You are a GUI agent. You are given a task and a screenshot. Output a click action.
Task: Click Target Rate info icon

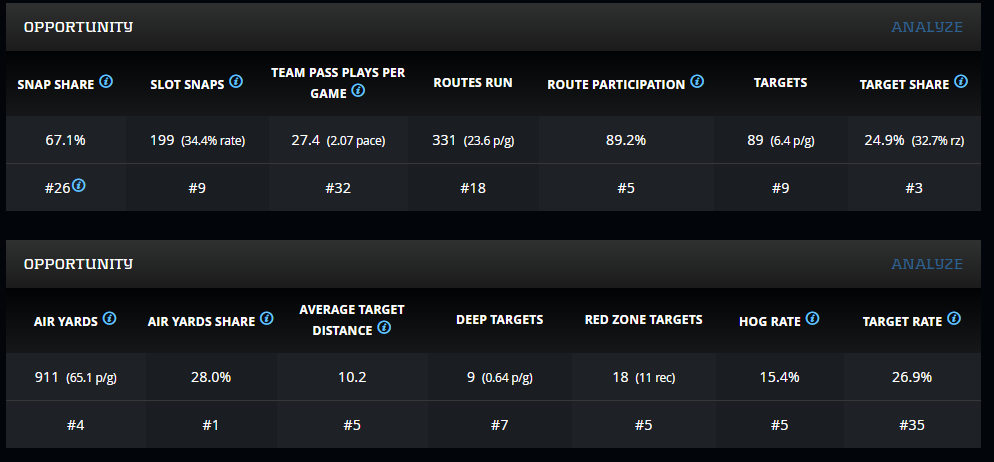coord(954,319)
